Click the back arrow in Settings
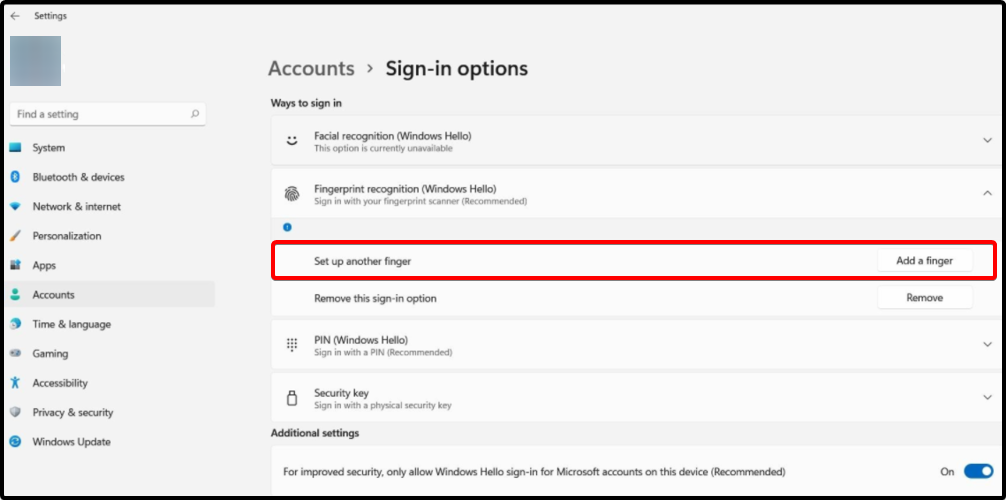 15,16
